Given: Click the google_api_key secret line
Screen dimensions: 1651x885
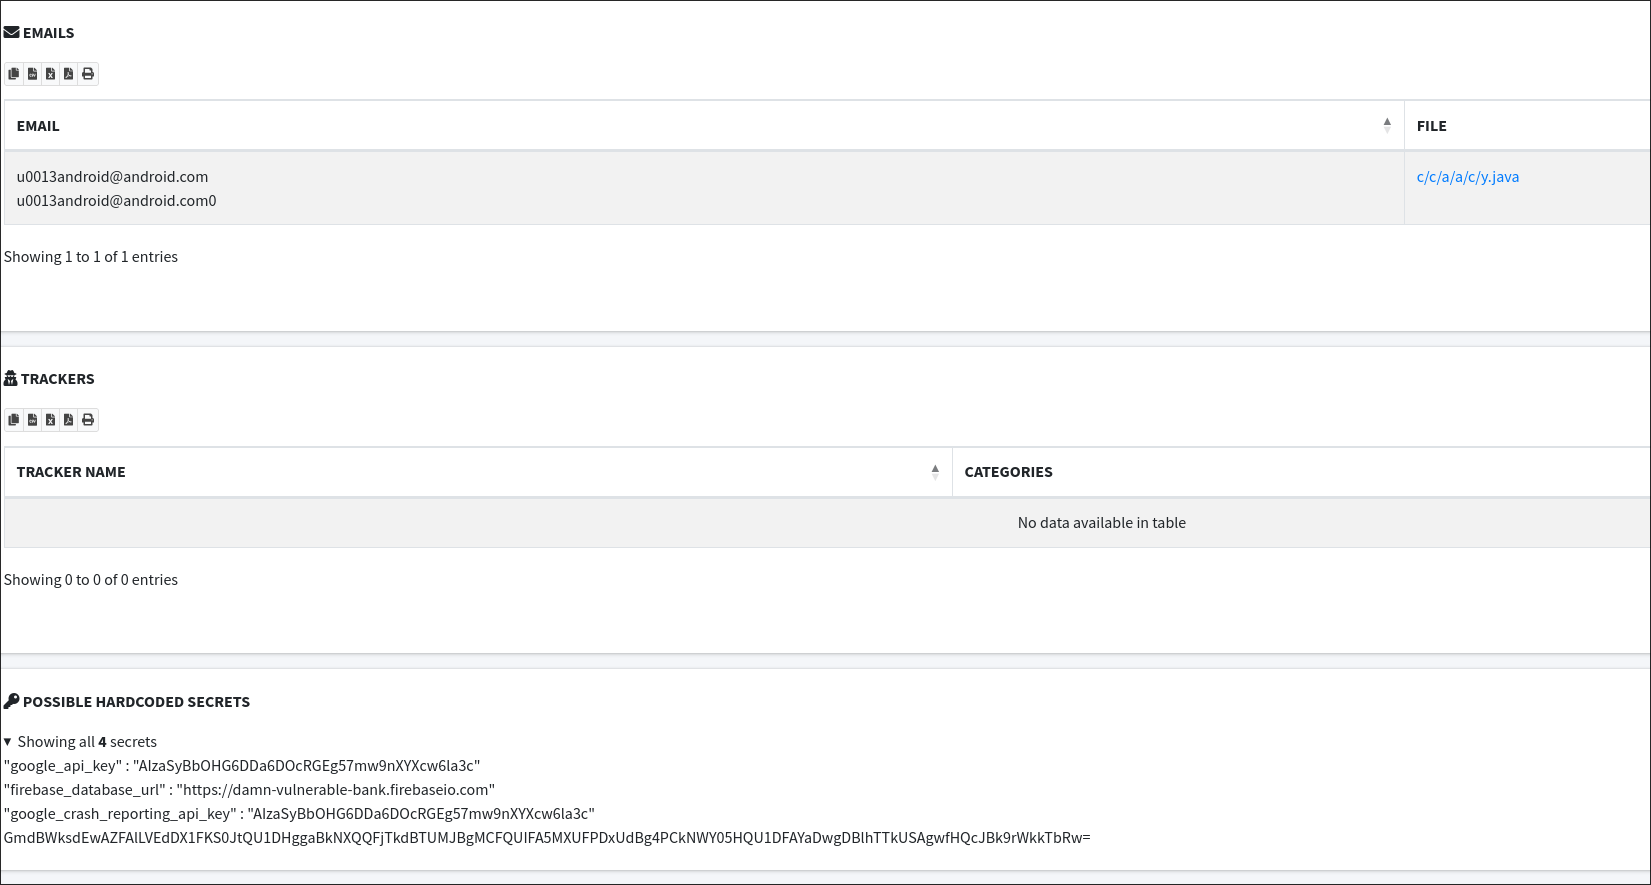Looking at the screenshot, I should [x=242, y=766].
